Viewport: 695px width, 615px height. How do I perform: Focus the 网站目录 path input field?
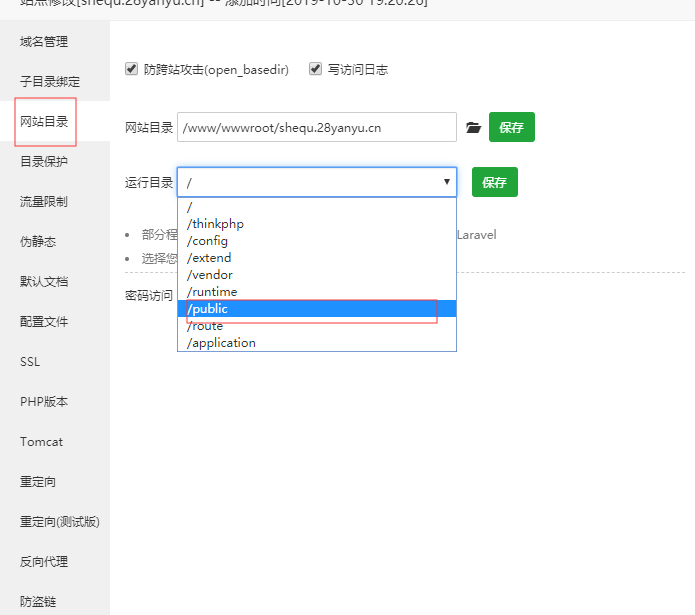(317, 127)
